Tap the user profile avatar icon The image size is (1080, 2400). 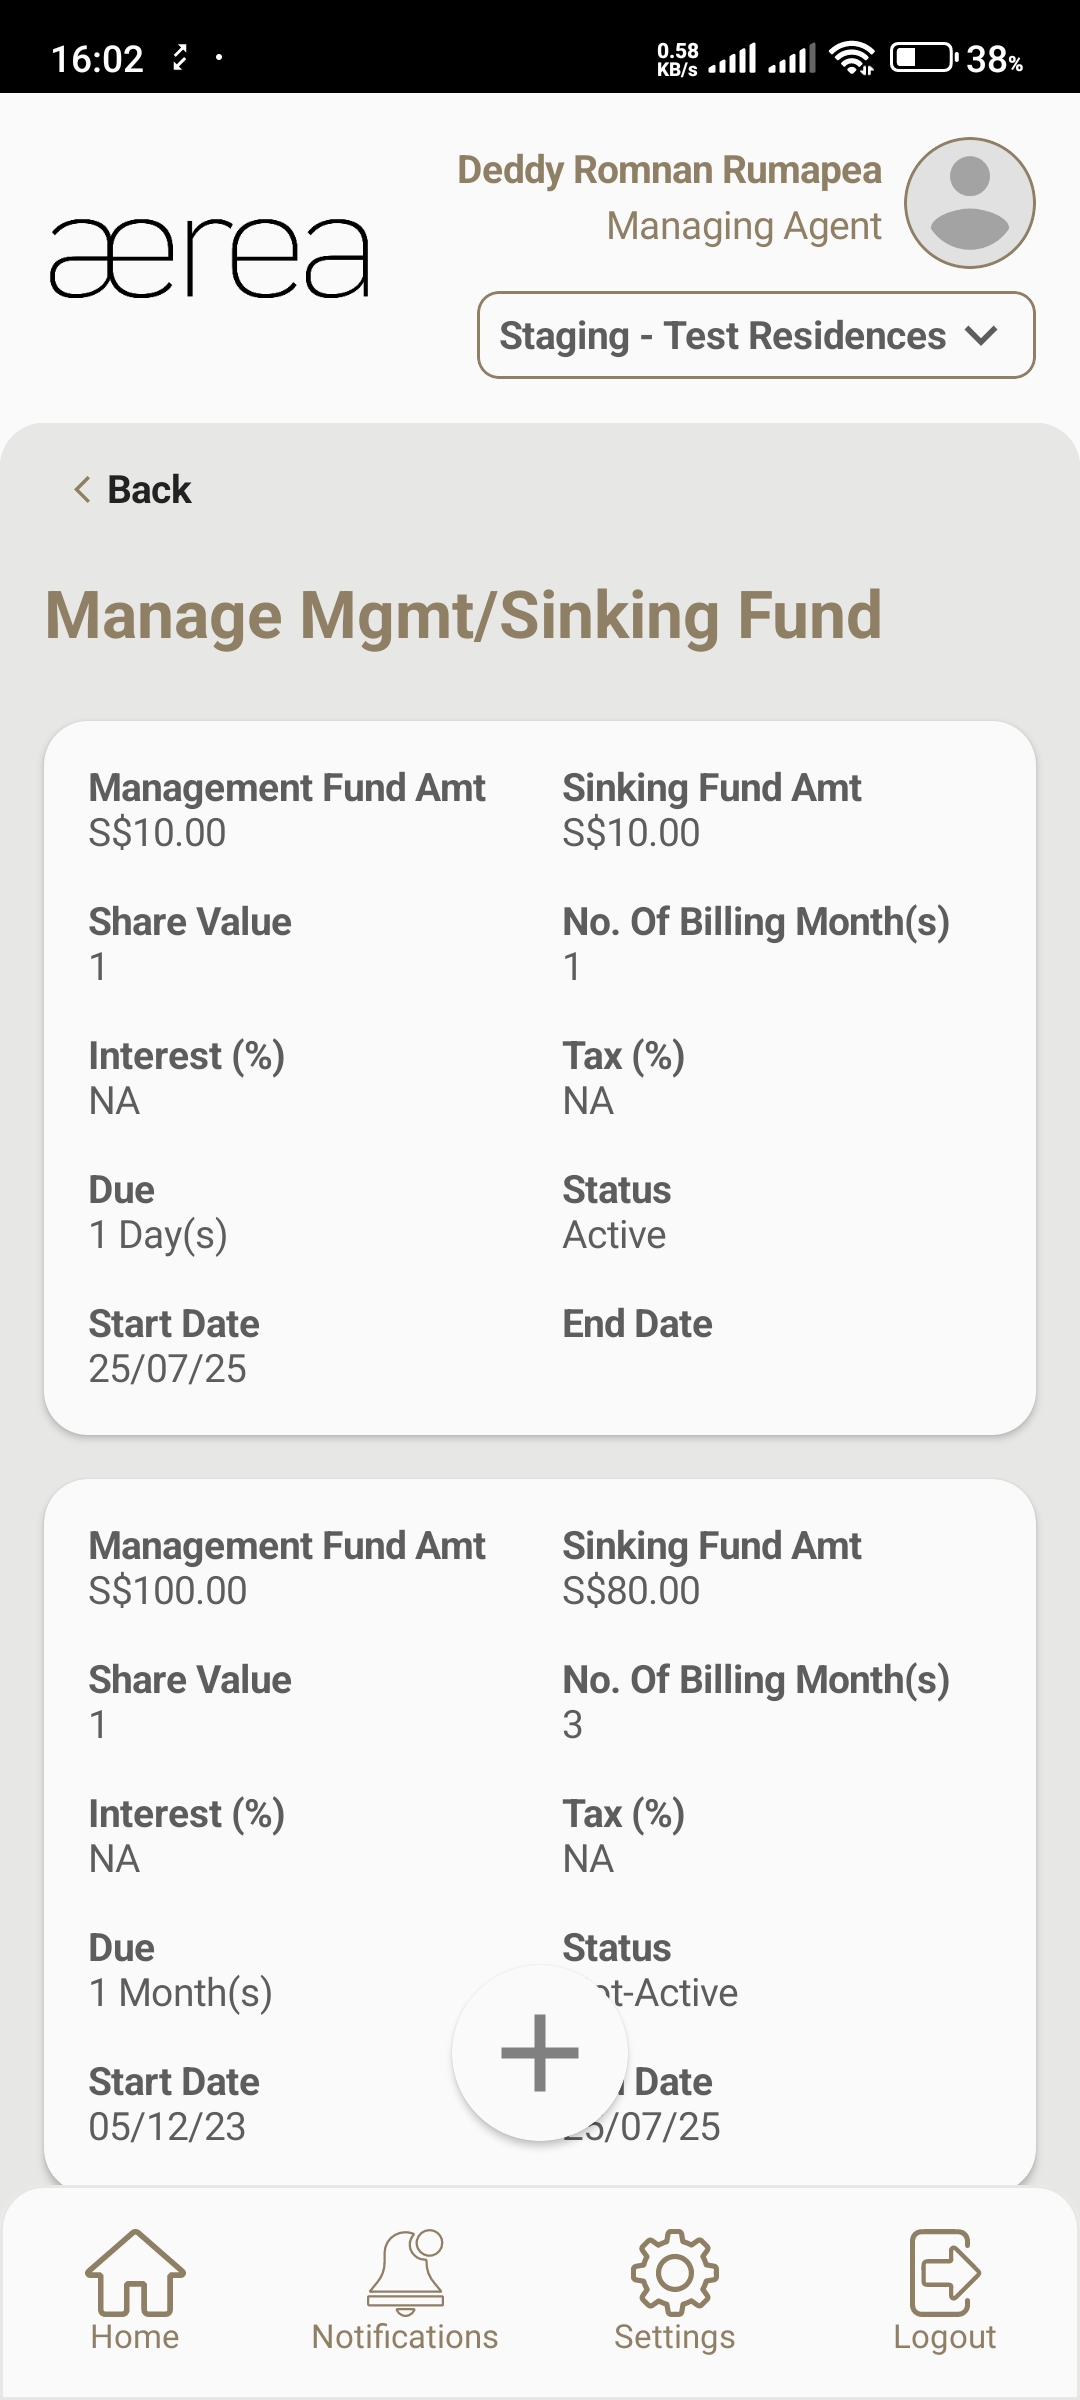point(969,203)
